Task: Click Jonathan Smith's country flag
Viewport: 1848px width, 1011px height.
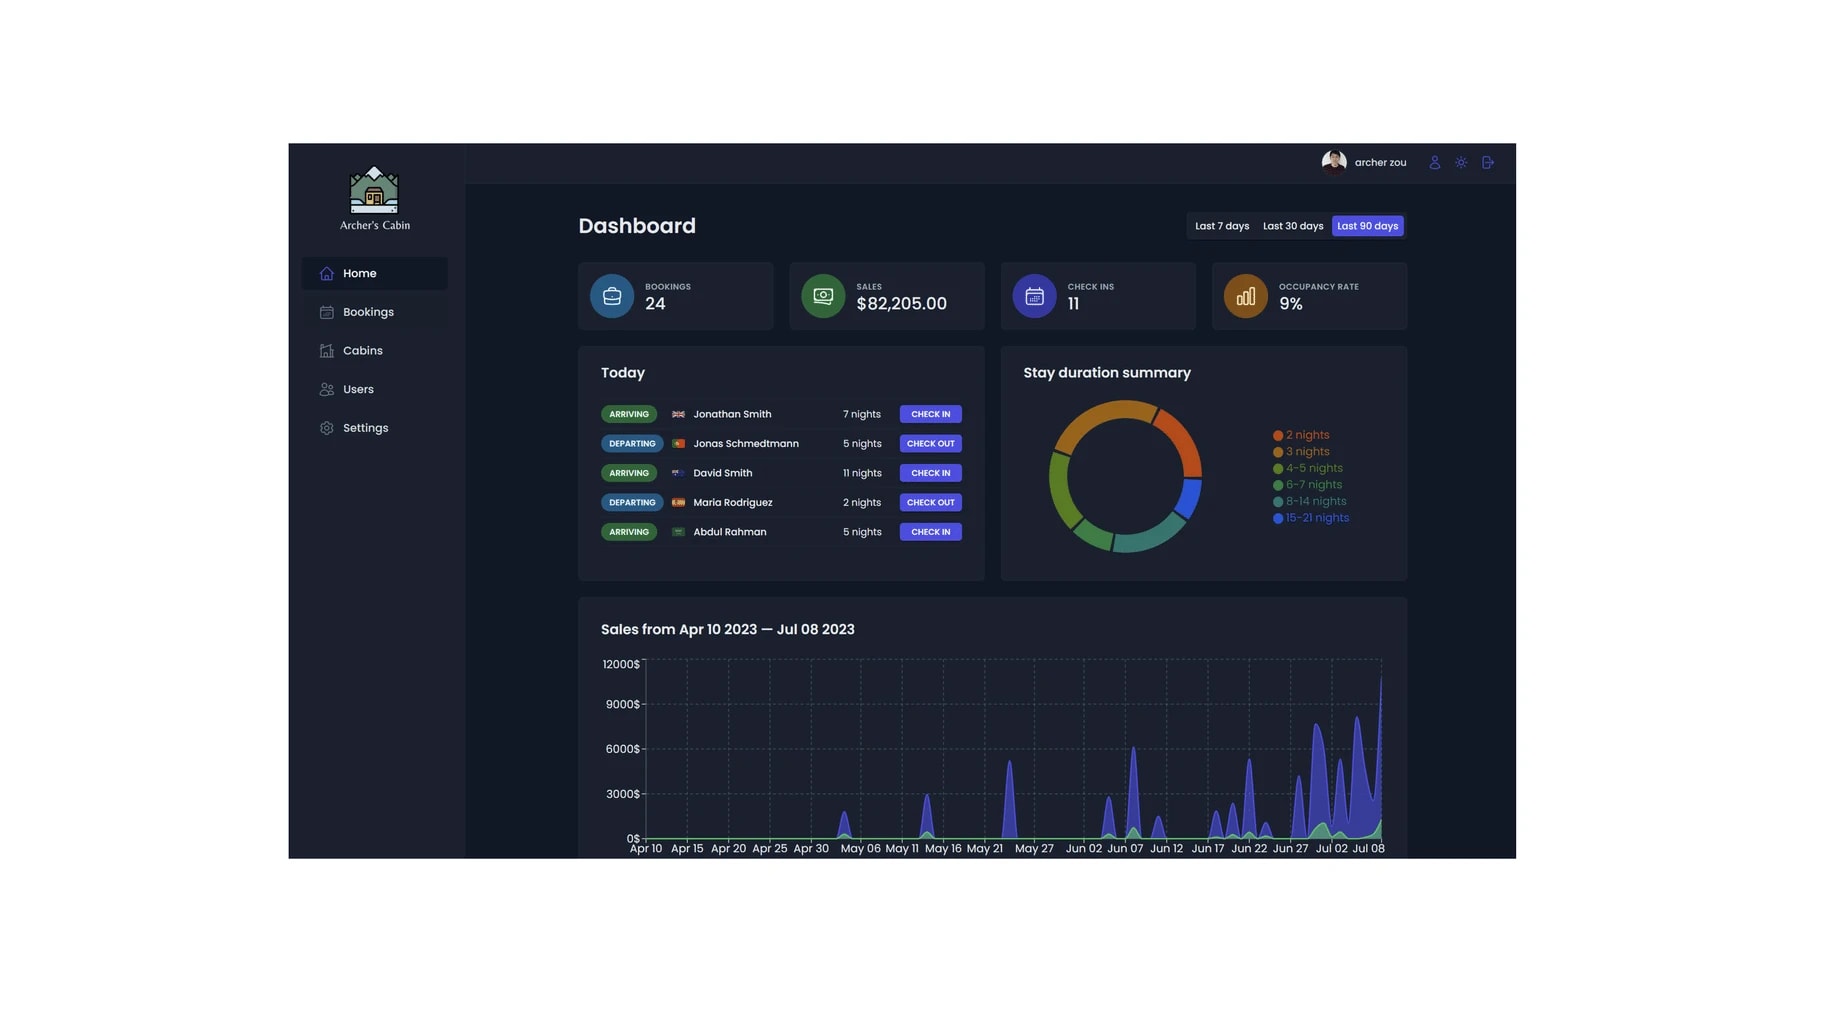Action: point(678,414)
